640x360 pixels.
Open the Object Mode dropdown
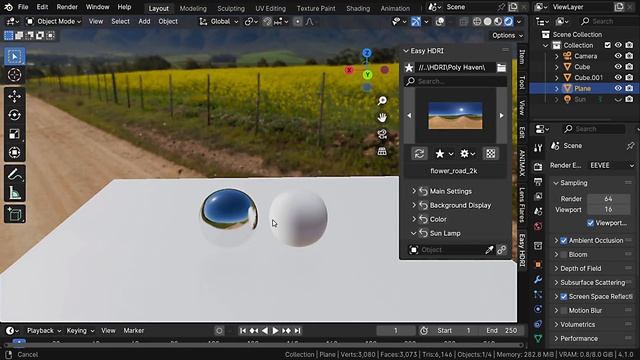coord(53,21)
